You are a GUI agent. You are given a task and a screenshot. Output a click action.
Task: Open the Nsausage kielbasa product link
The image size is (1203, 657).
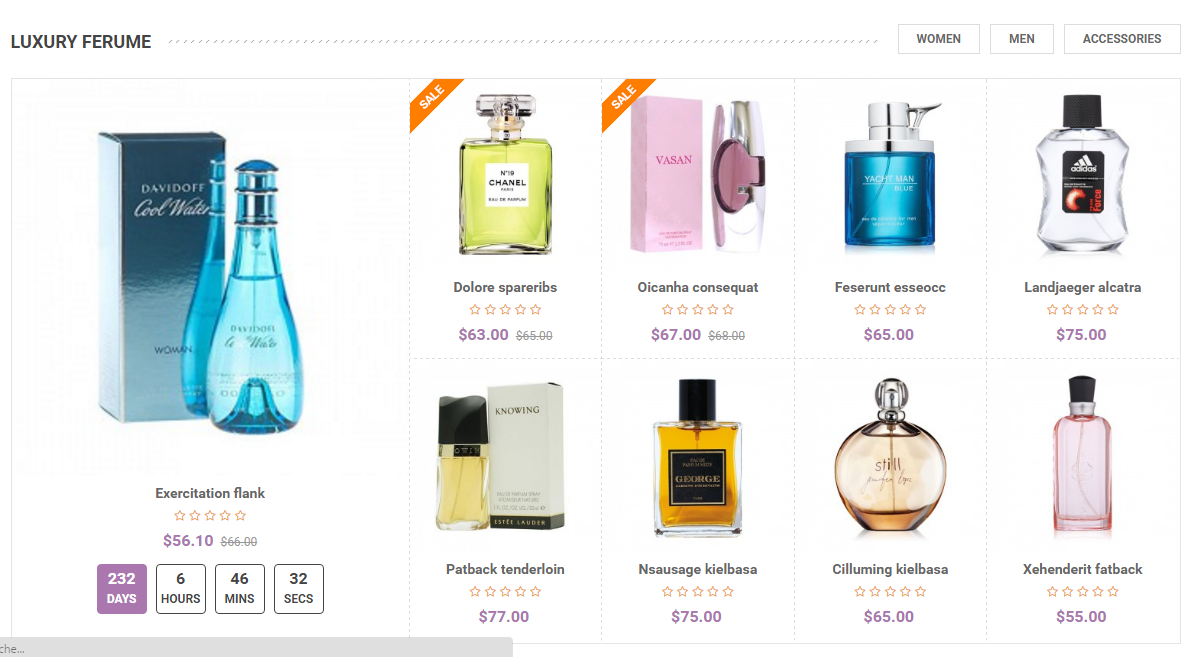click(698, 569)
